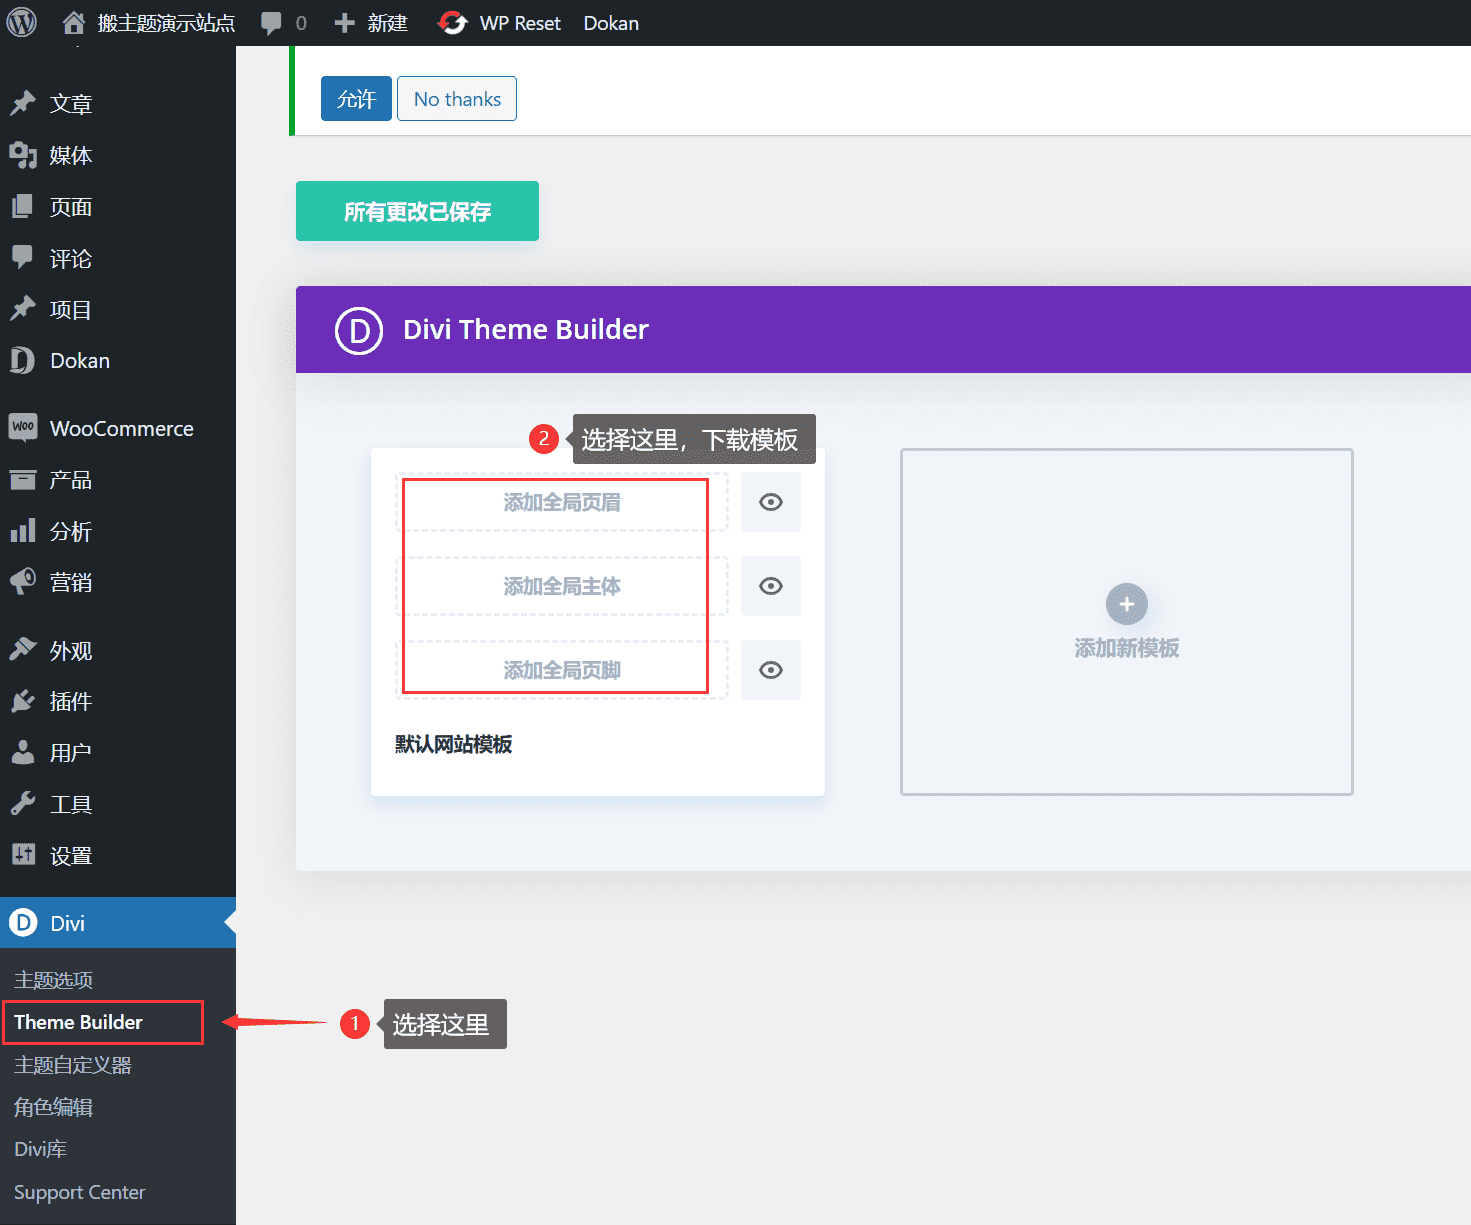Viewport: 1471px width, 1225px height.
Task: Click the WP Reset refresh icon
Action: click(x=453, y=23)
